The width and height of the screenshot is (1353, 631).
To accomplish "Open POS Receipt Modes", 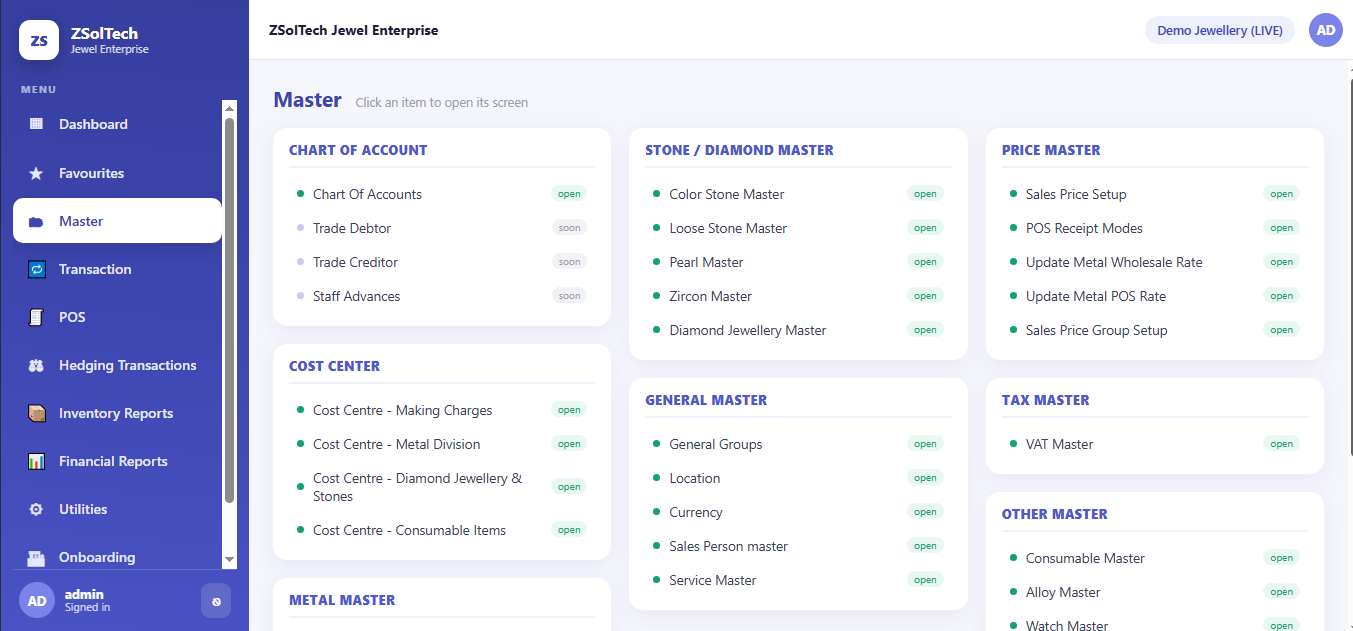I will point(1154,228).
